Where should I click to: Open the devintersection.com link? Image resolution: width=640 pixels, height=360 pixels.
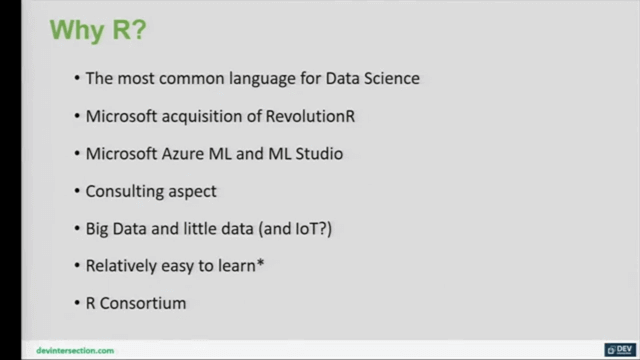[x=75, y=351]
